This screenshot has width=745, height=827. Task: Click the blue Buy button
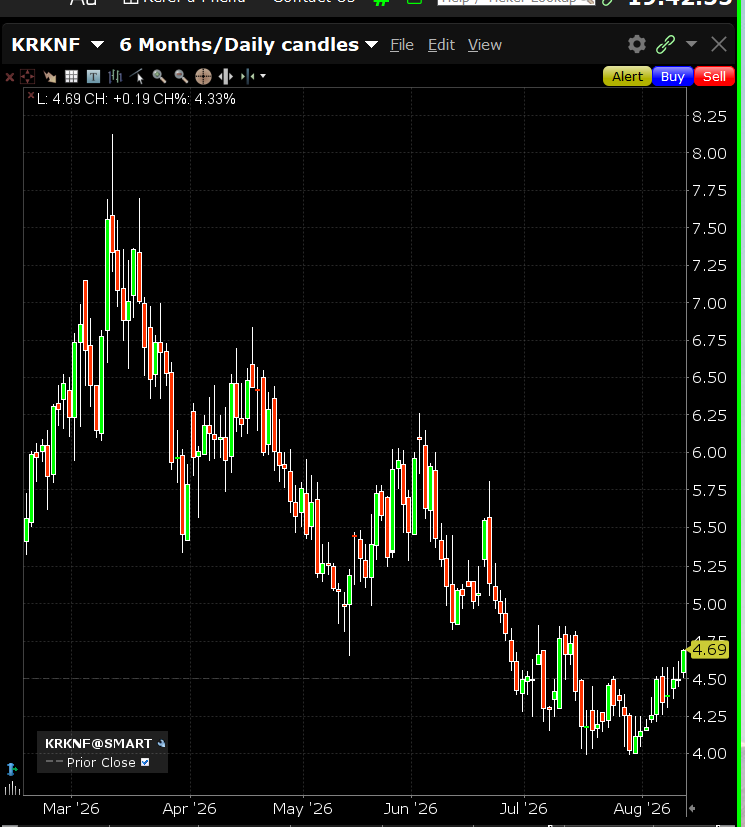point(672,76)
